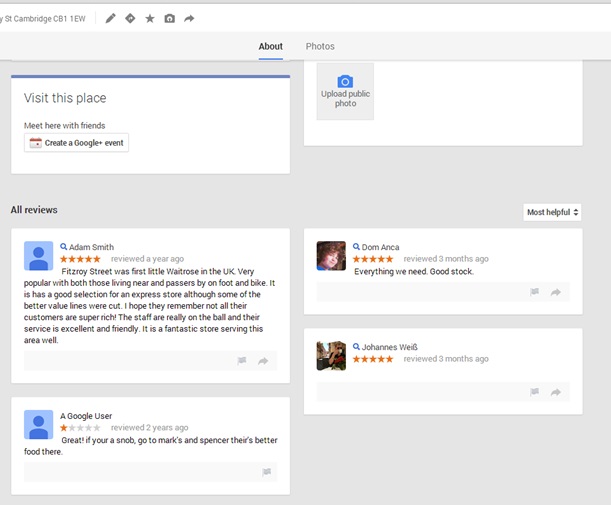Click the star icon in header
The height and width of the screenshot is (505, 611).
(150, 18)
